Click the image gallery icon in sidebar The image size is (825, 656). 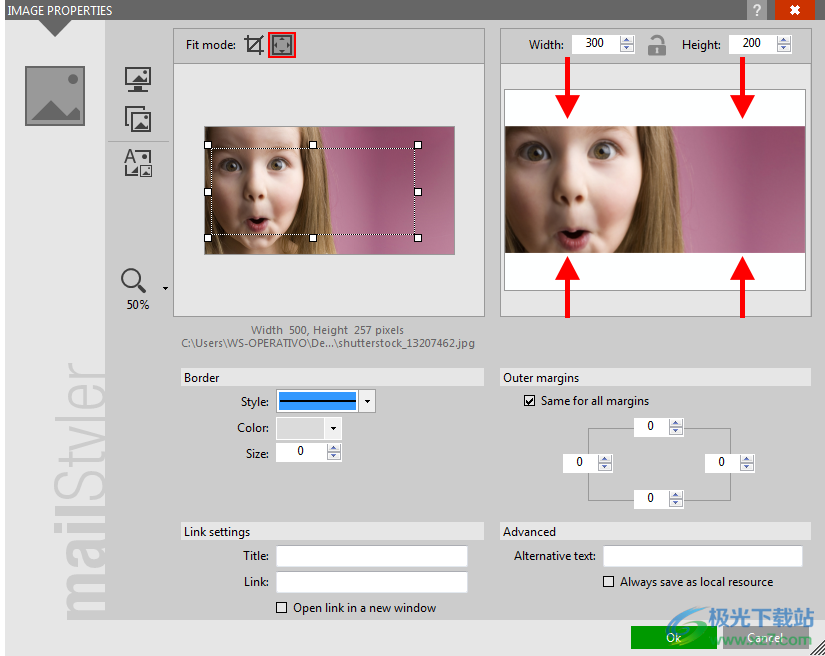[x=137, y=119]
